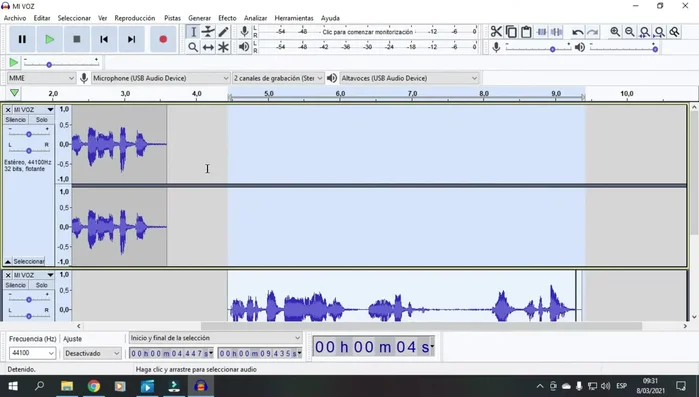
Task: Zoom in on the timeline
Action: (615, 32)
